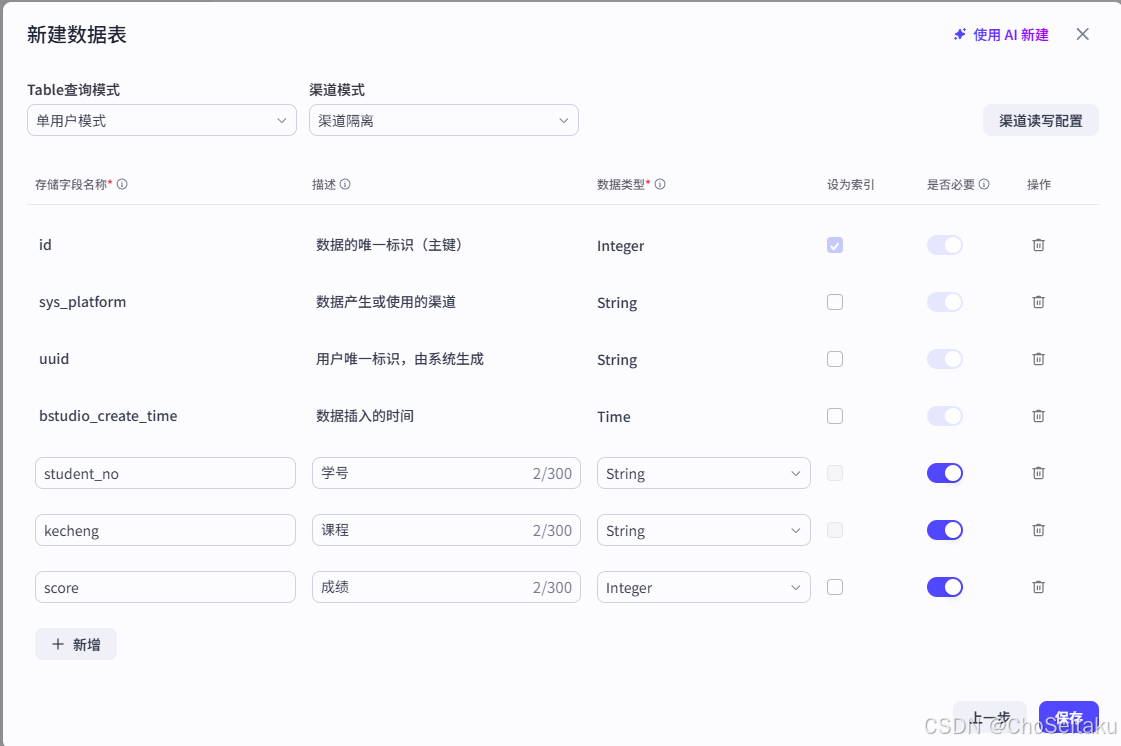Image resolution: width=1121 pixels, height=746 pixels.
Task: Click the sys_platform field name
Action: pyautogui.click(x=82, y=303)
